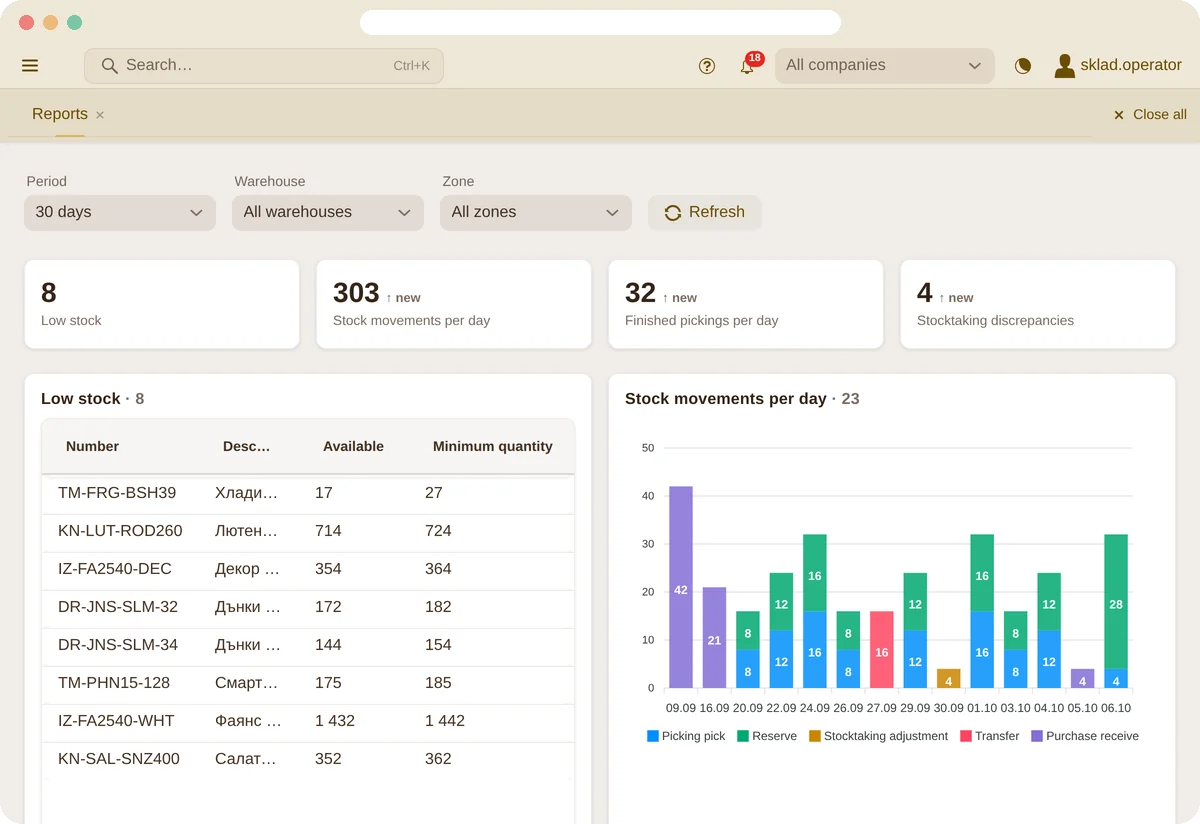Toggle dark theme moon icon

click(x=1023, y=66)
